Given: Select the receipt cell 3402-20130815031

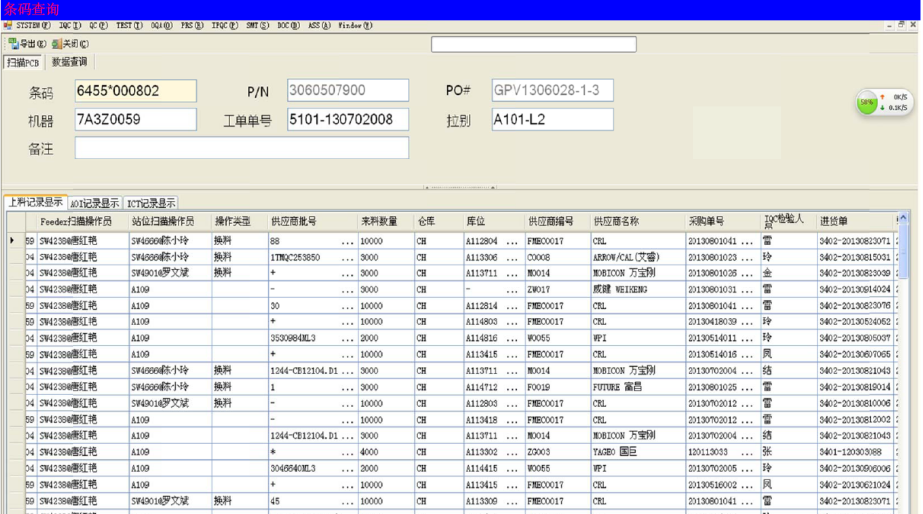Looking at the screenshot, I should point(855,257).
